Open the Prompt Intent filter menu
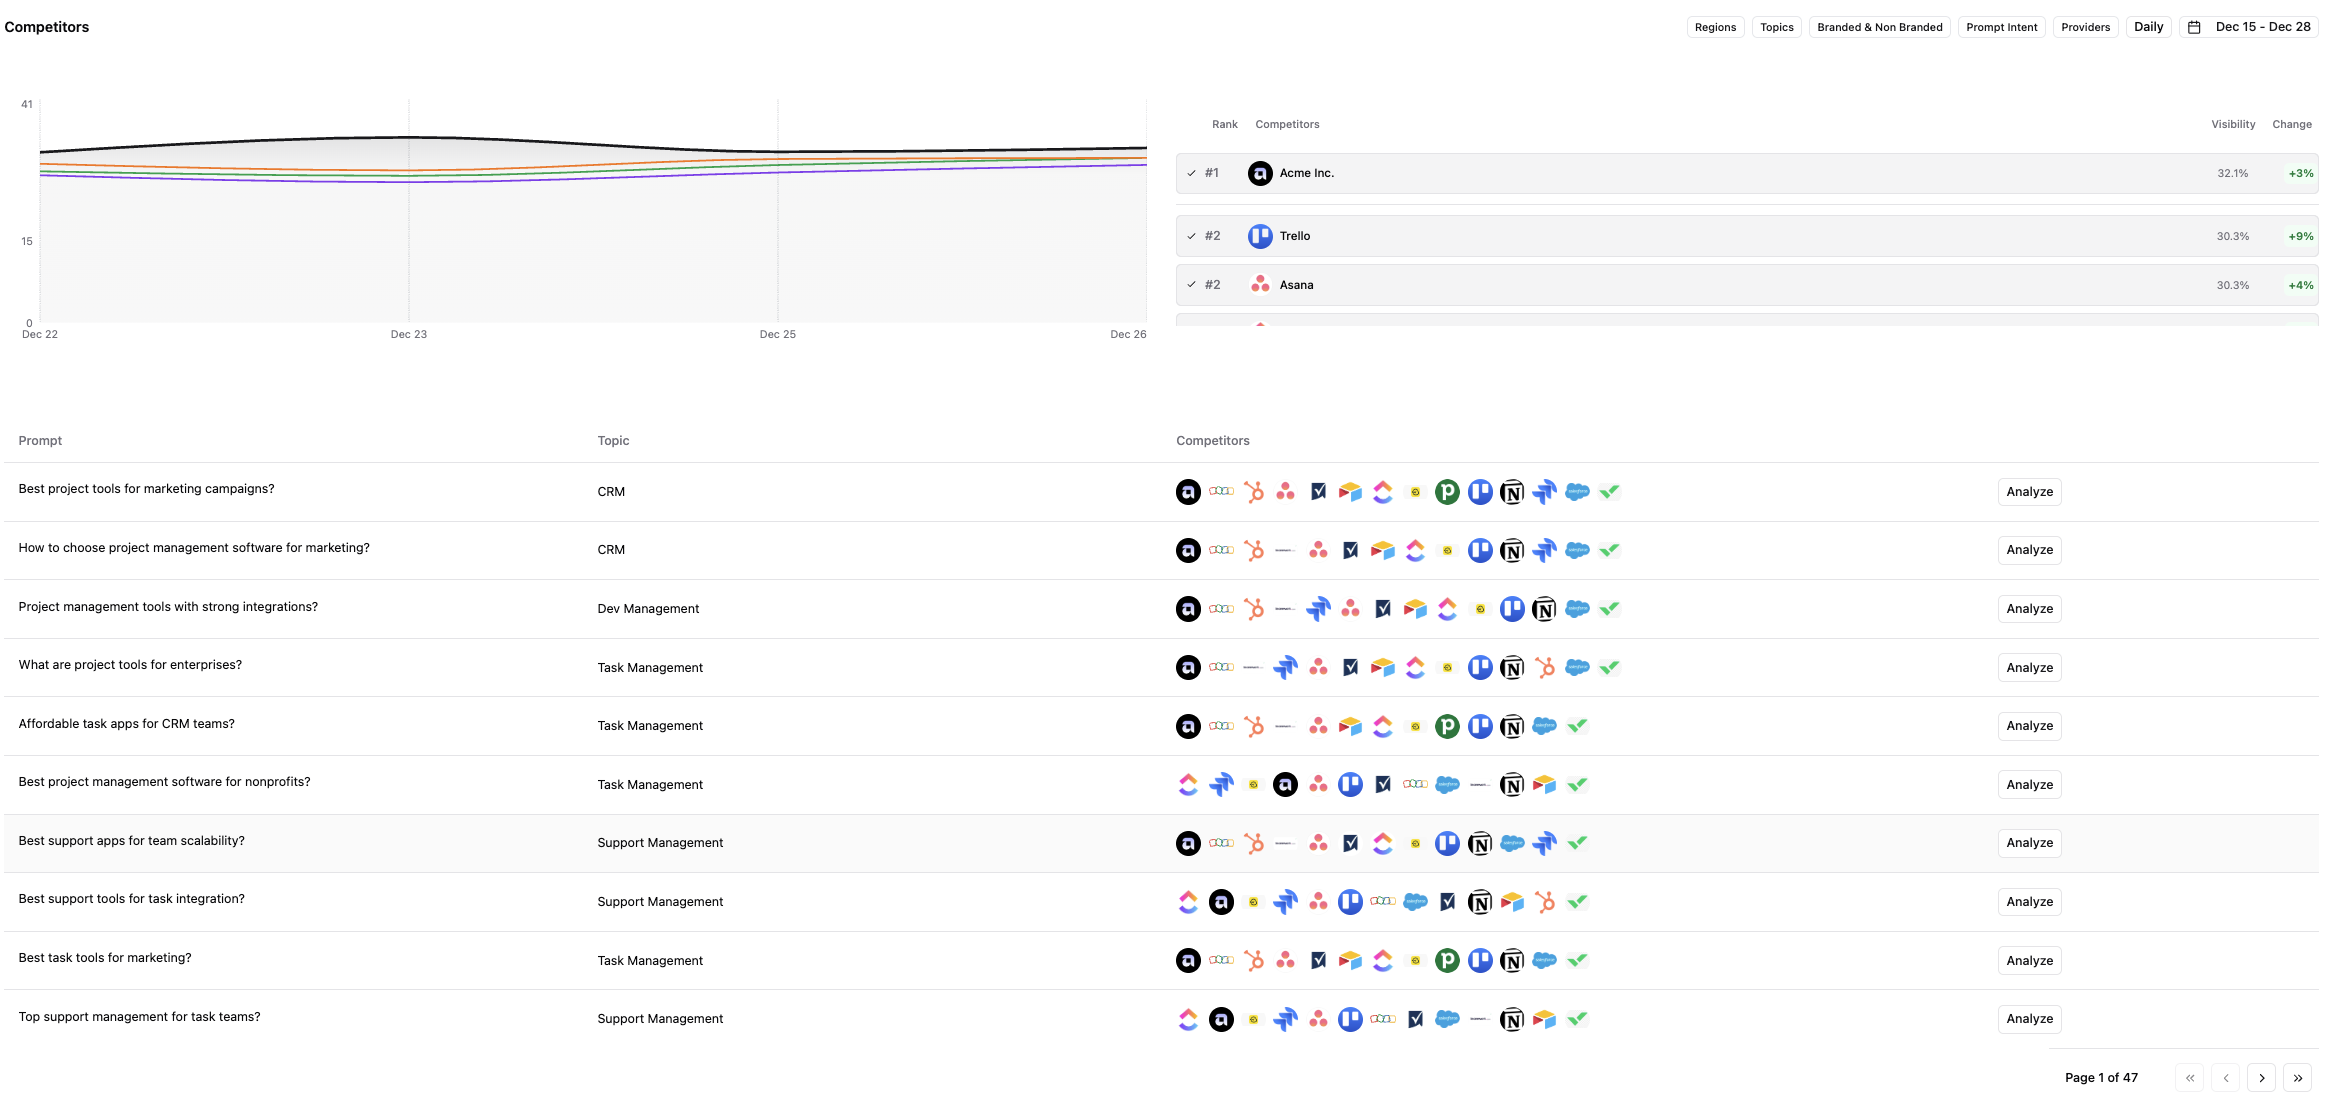The height and width of the screenshot is (1110, 2333). (2001, 27)
